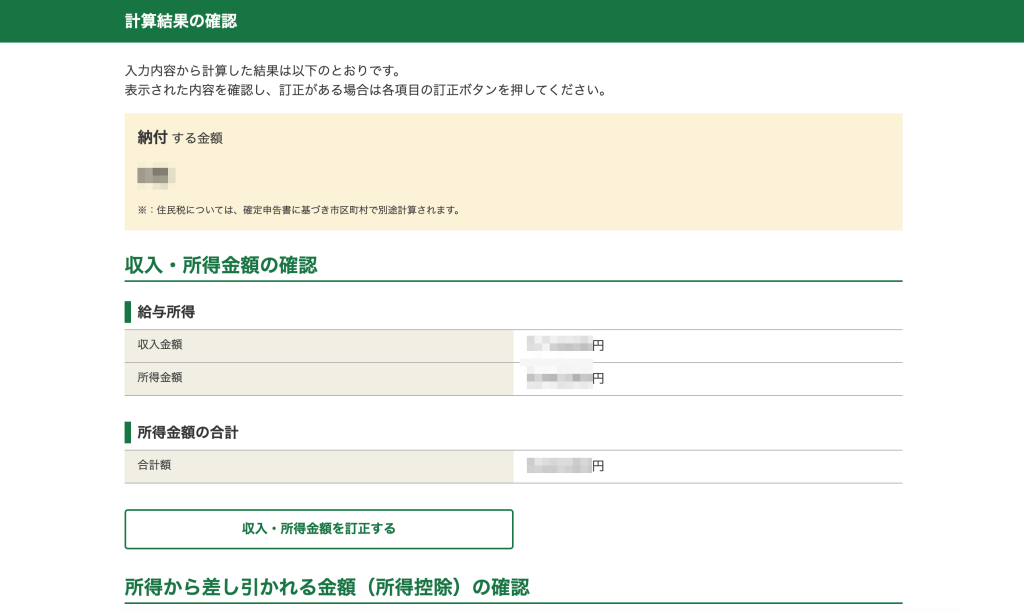Click the green bar marker beside 給与所得
This screenshot has height=612, width=1024.
[128, 312]
